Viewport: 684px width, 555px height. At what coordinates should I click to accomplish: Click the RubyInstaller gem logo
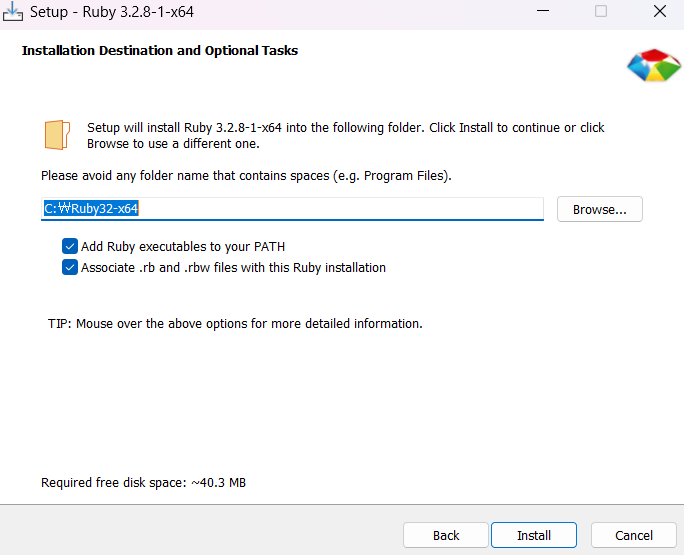(x=653, y=65)
